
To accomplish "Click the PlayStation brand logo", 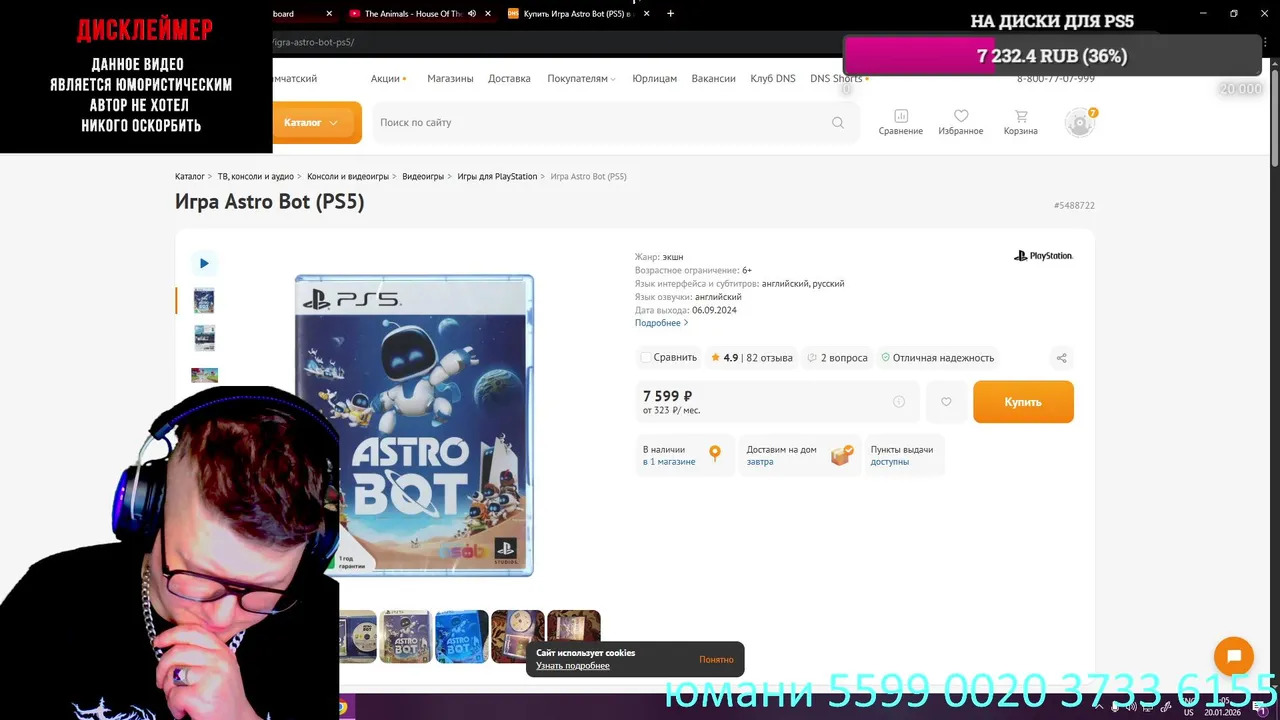I will pos(1043,256).
